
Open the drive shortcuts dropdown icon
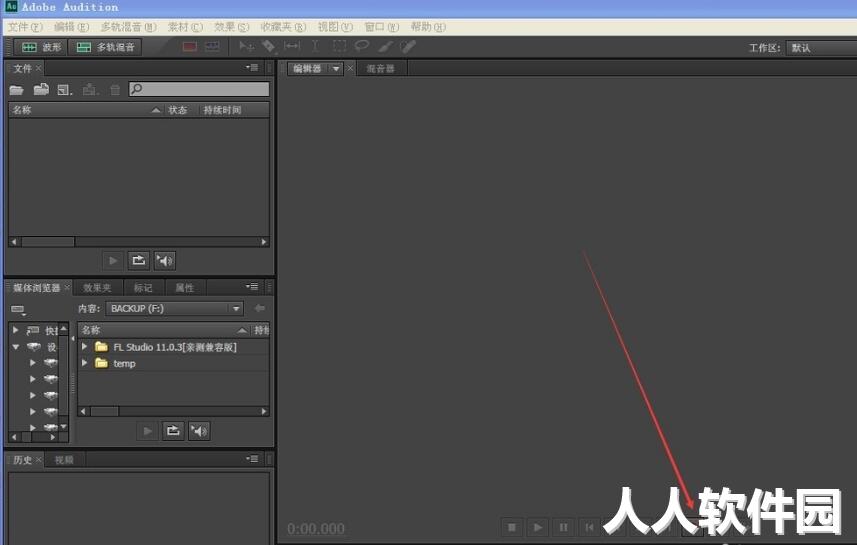click(19, 310)
